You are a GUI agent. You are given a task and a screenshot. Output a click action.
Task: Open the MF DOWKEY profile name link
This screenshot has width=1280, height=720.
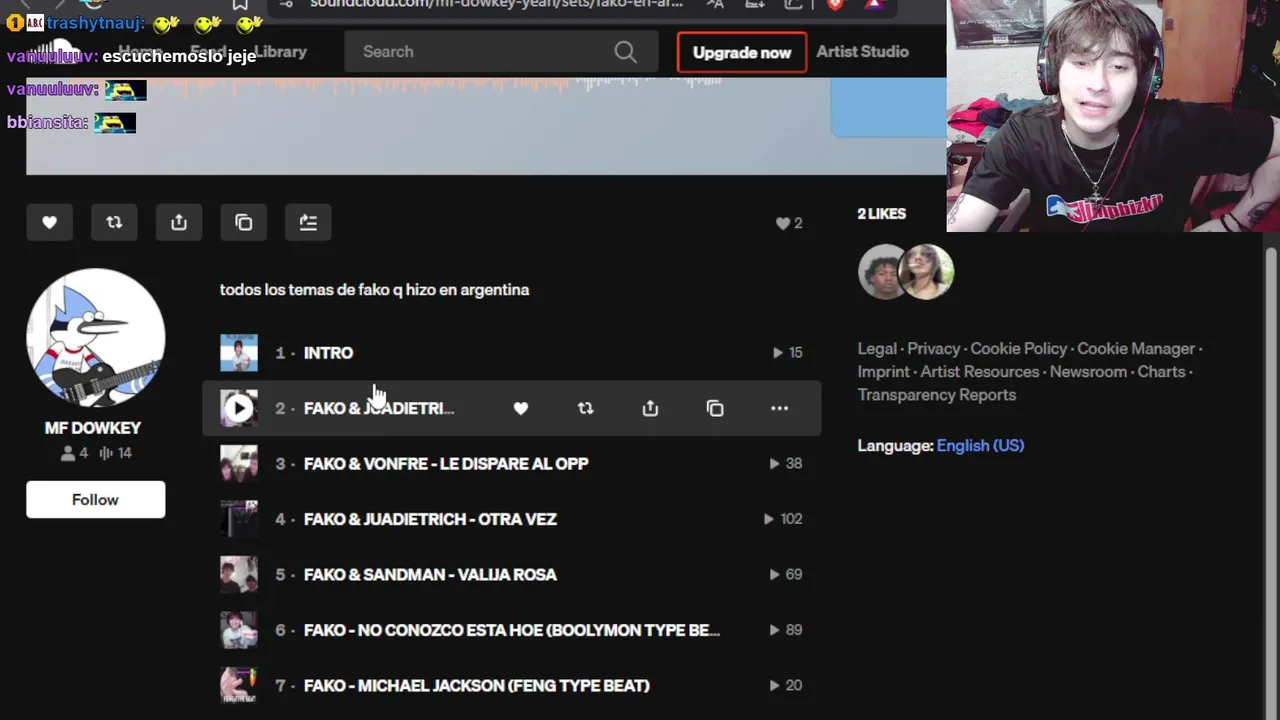pyautogui.click(x=93, y=428)
